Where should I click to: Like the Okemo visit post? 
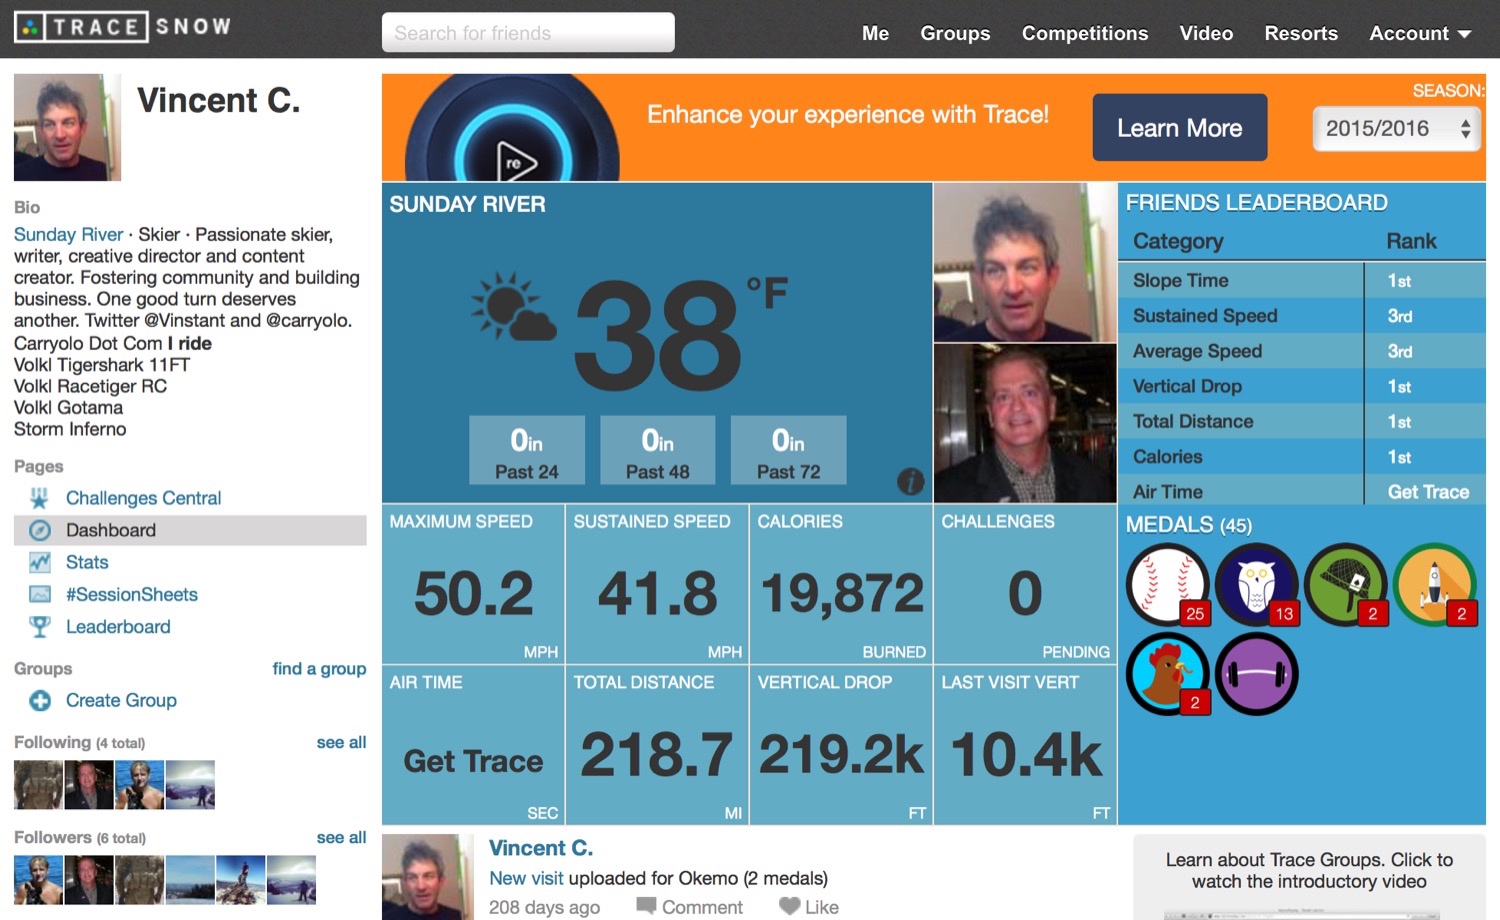point(808,907)
